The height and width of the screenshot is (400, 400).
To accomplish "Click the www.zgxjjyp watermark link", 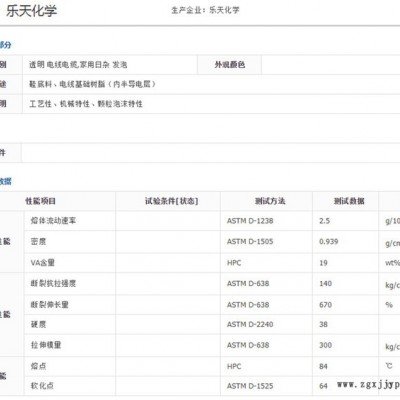I will click(368, 385).
